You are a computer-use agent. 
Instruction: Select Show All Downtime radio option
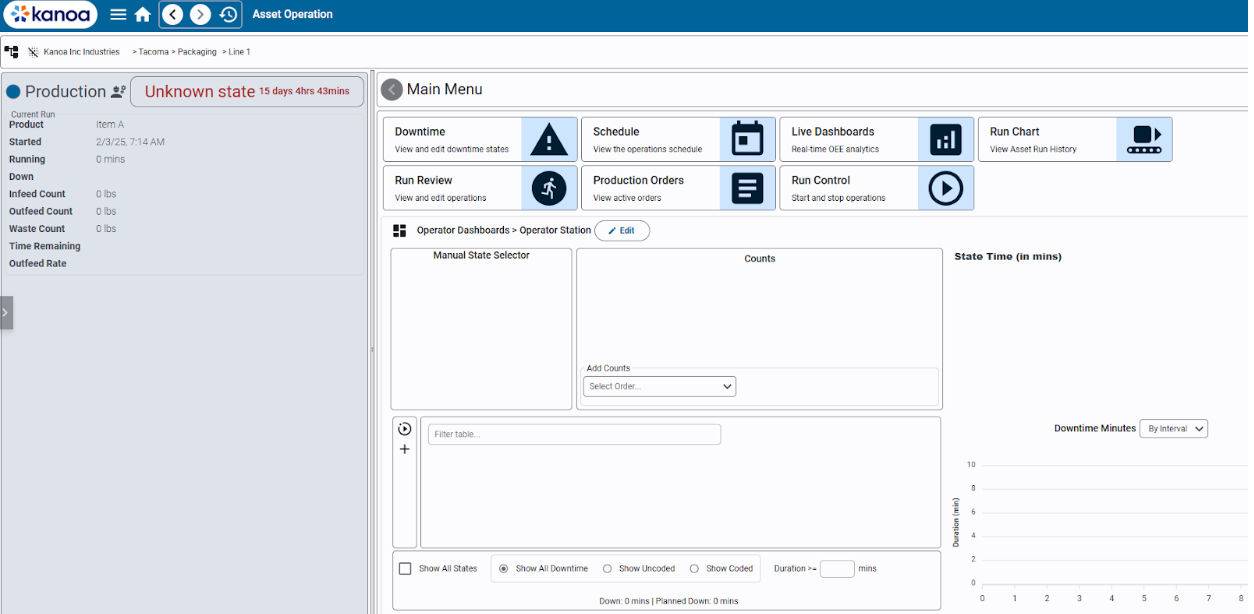(x=503, y=568)
